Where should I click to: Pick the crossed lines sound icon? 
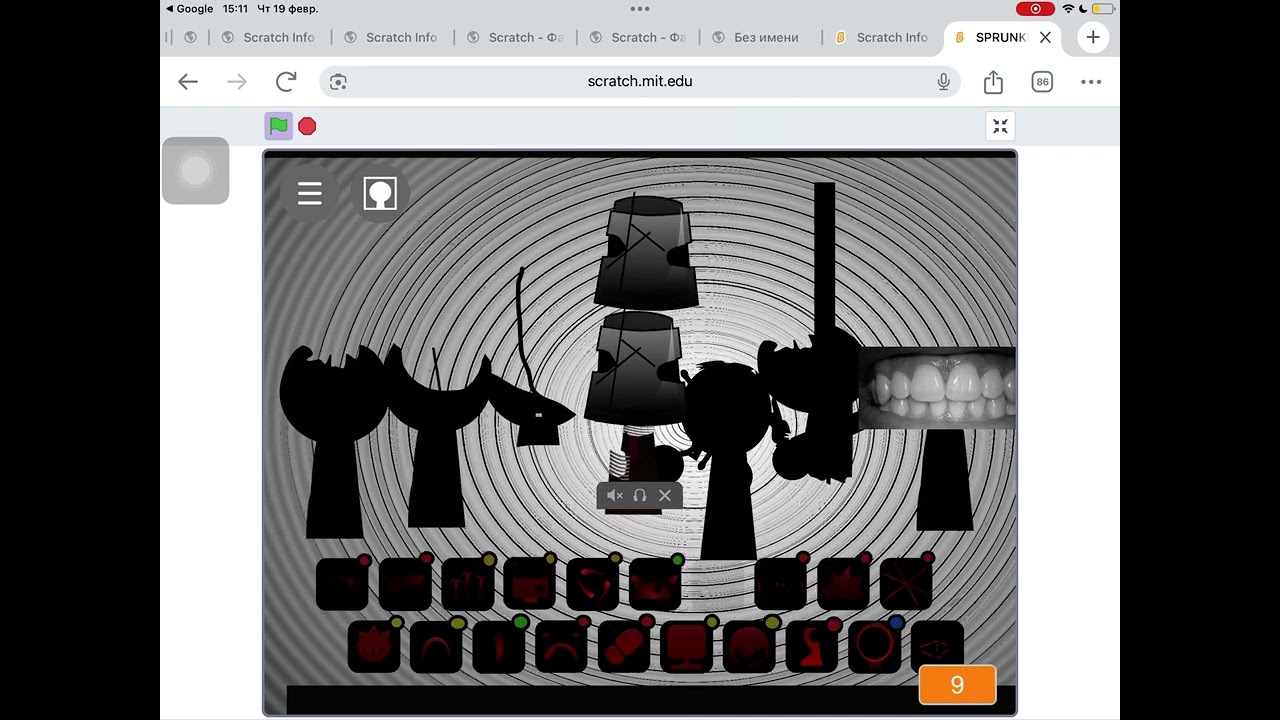tap(906, 584)
